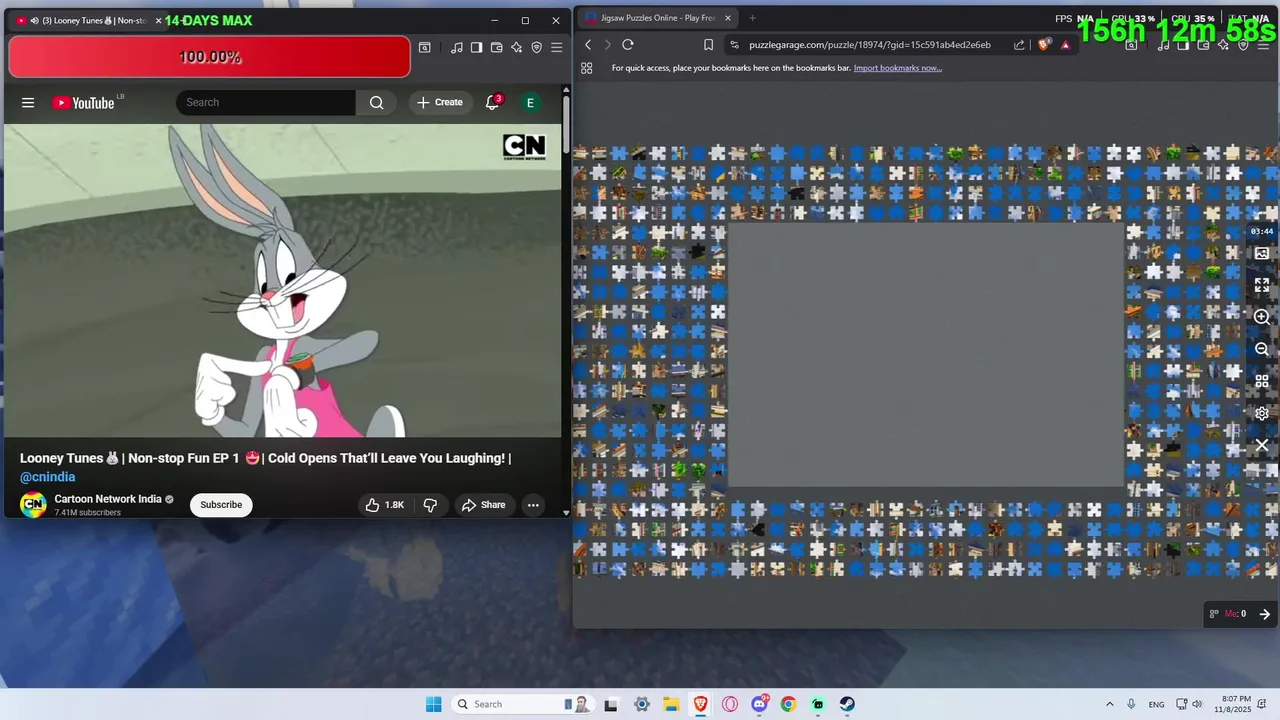The width and height of the screenshot is (1280, 720).
Task: Click the Import bookmarks now link
Action: pos(898,68)
